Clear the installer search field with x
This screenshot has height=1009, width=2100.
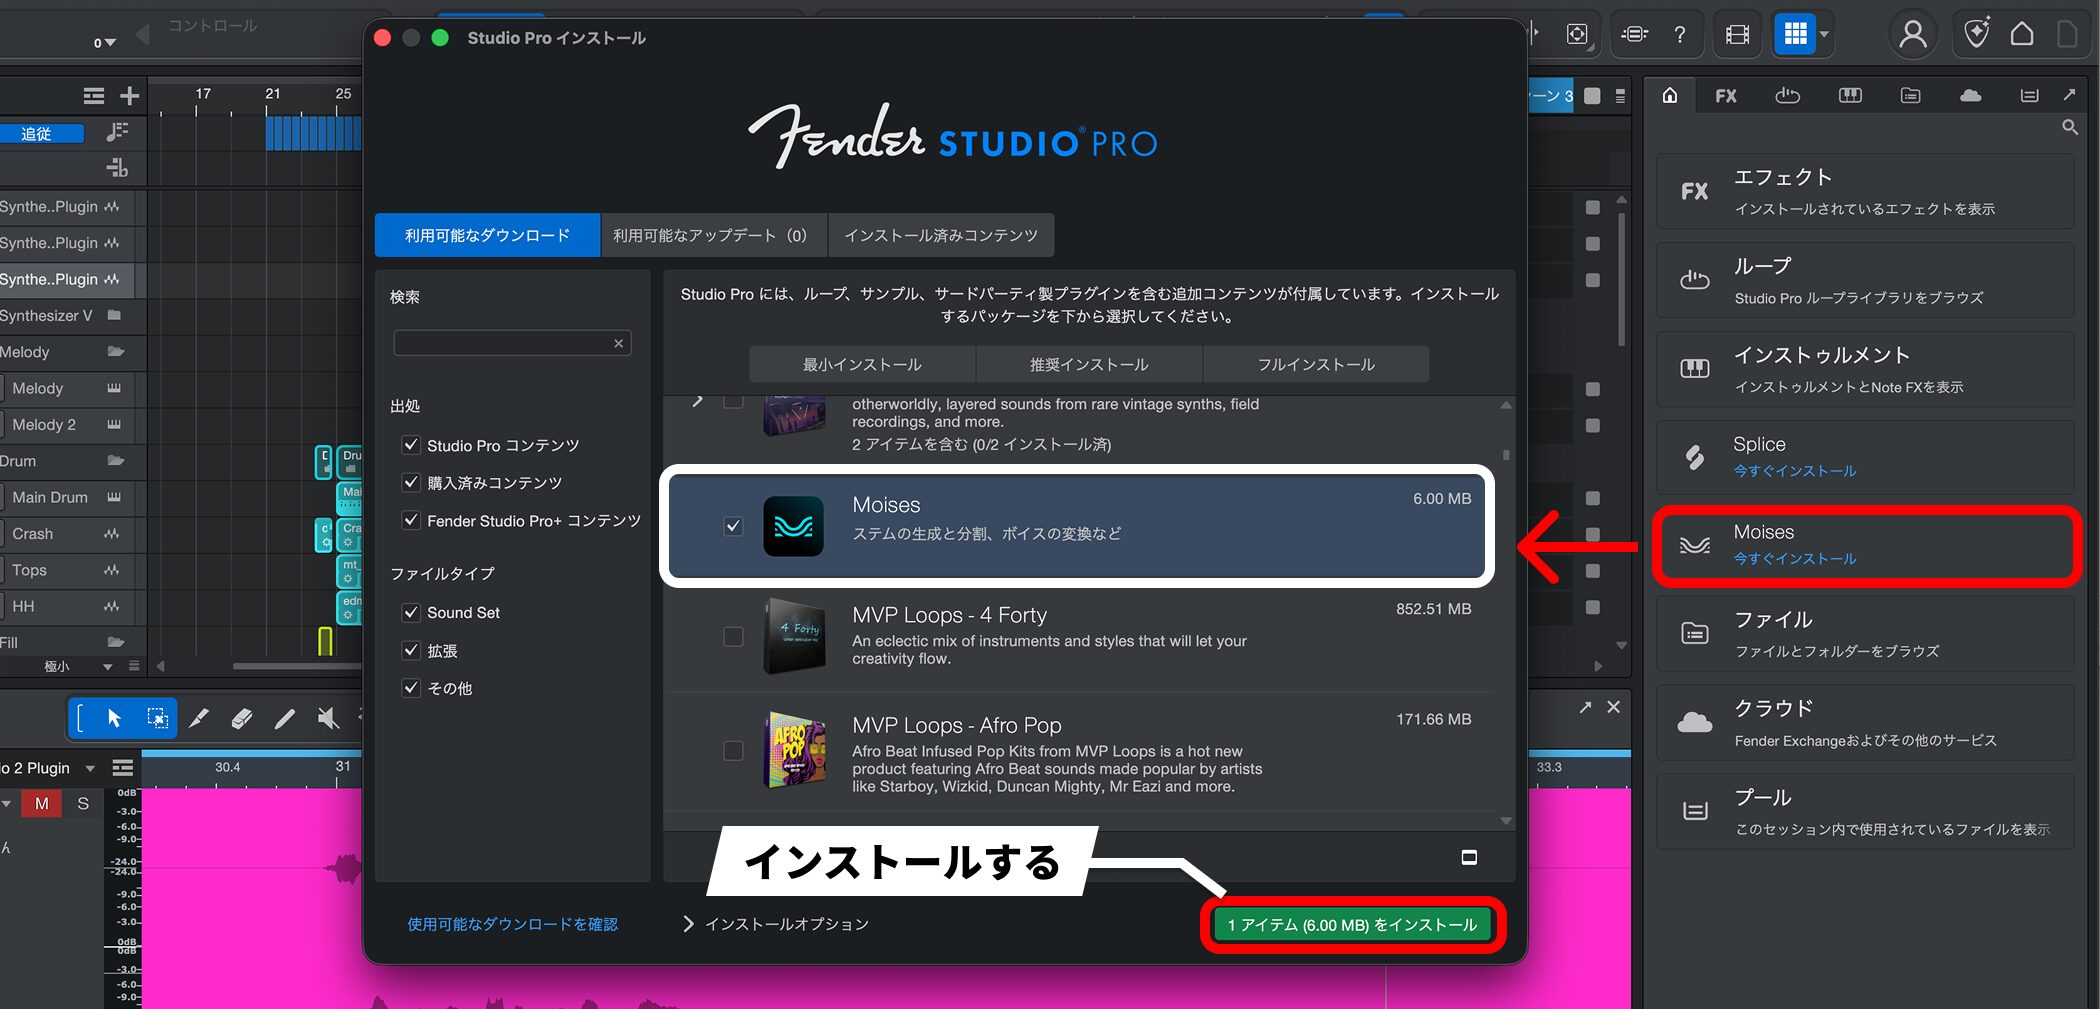[619, 343]
